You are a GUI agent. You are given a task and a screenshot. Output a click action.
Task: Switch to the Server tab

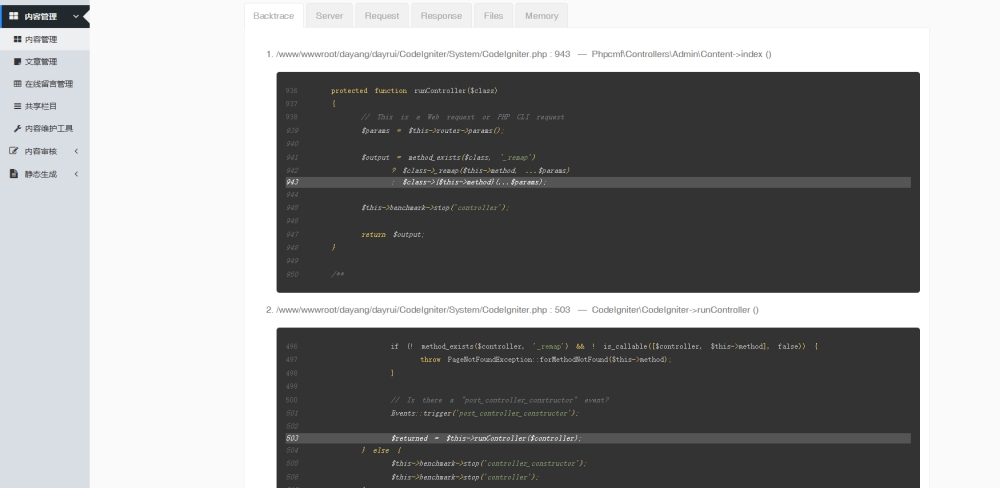[329, 16]
